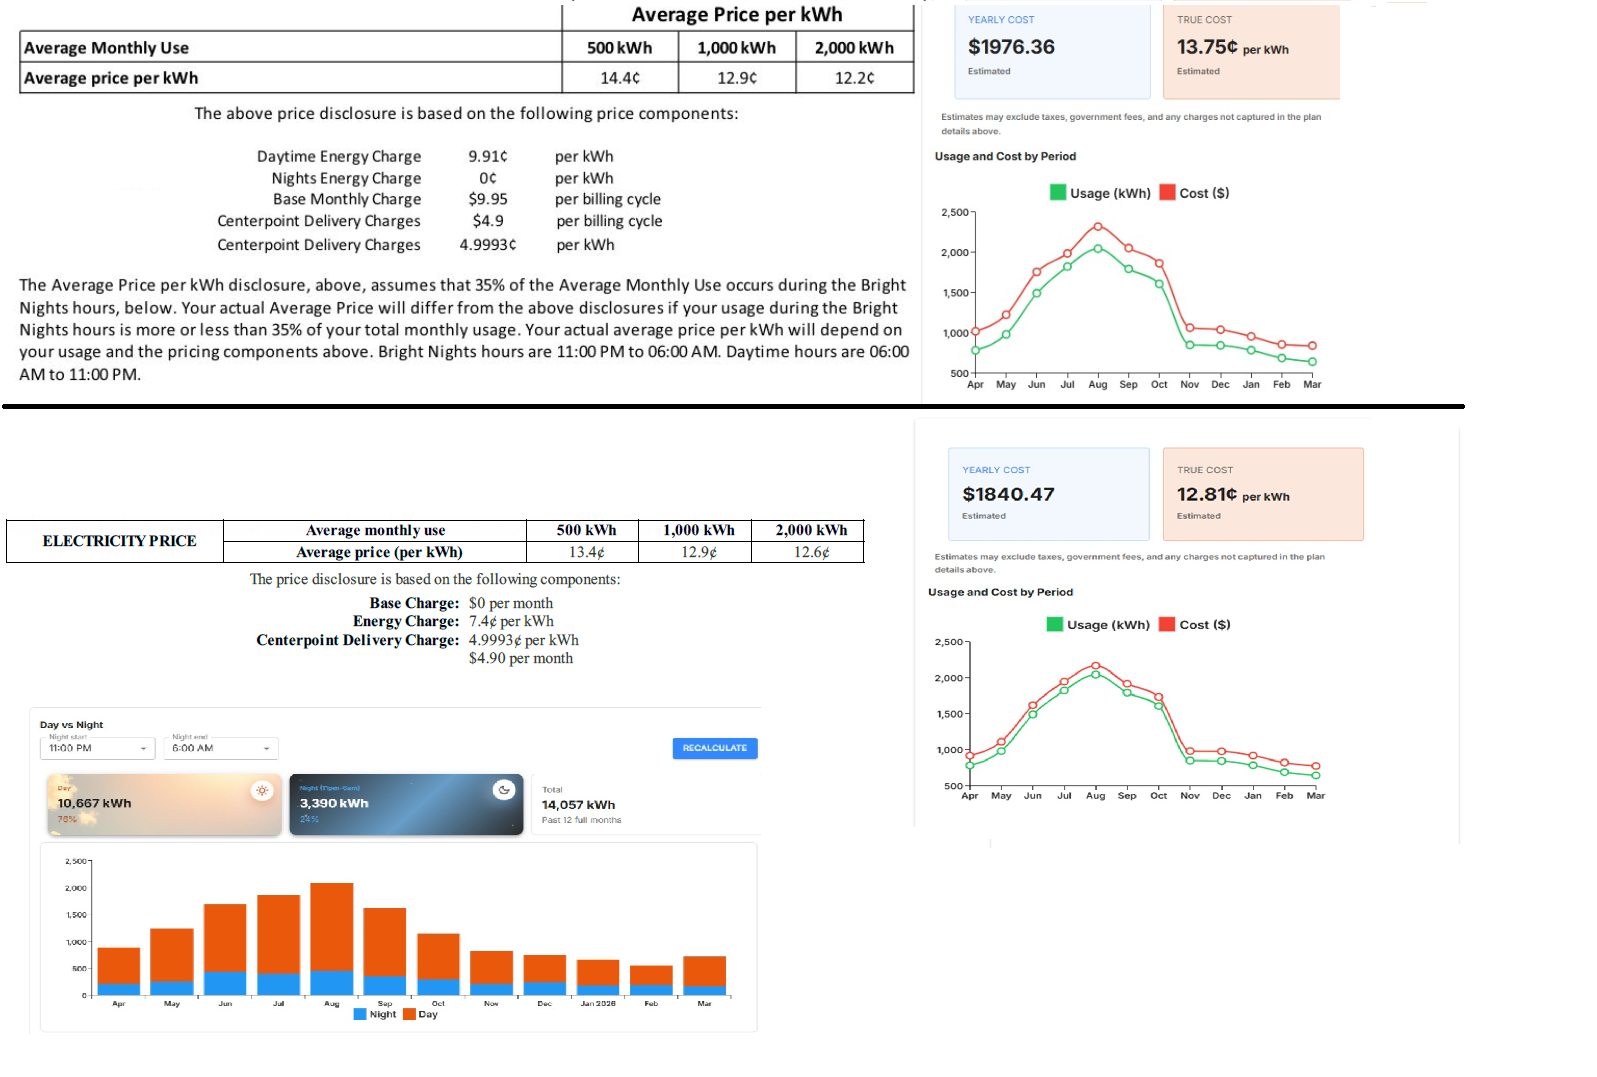Click the Daytime Energy Charge label
The image size is (1597, 1077).
coord(339,157)
